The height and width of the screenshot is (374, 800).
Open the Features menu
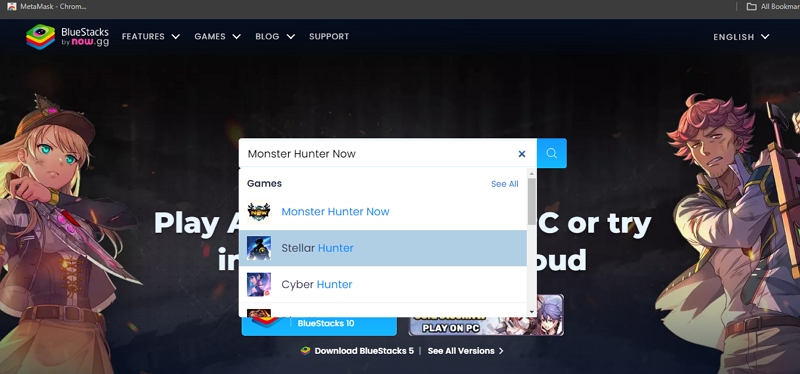[x=143, y=37]
